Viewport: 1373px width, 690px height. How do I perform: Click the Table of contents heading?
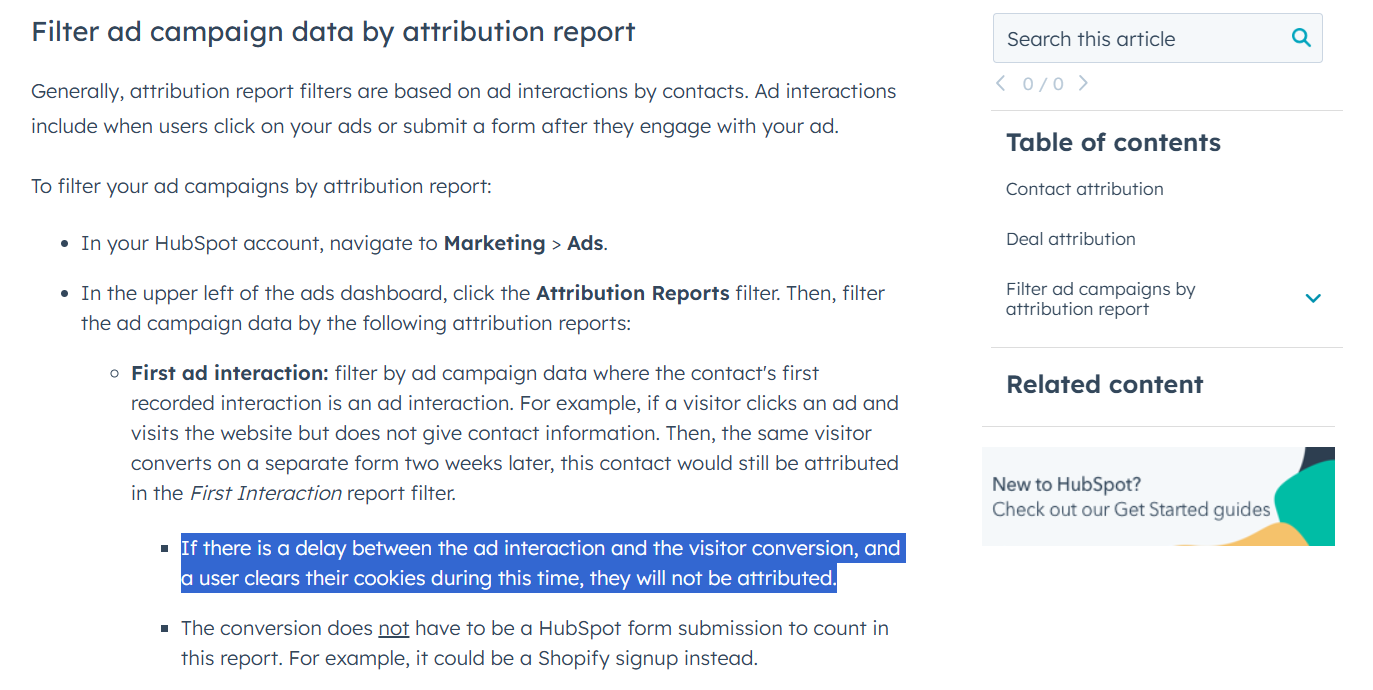point(1113,142)
